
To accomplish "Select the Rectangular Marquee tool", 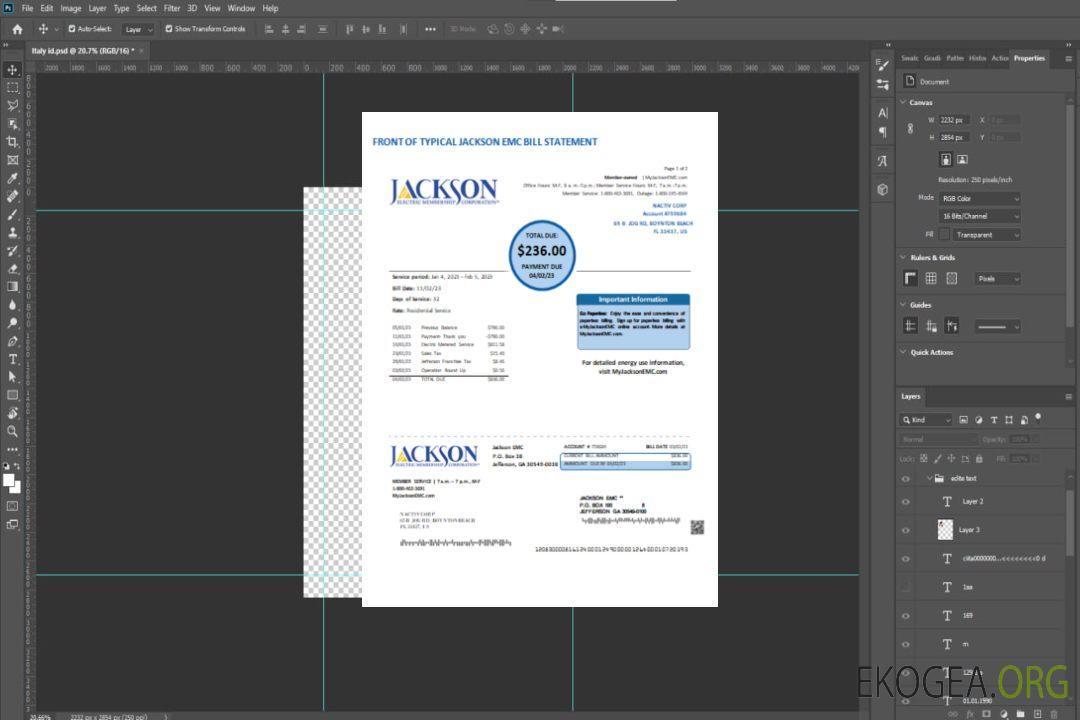I will (x=12, y=88).
